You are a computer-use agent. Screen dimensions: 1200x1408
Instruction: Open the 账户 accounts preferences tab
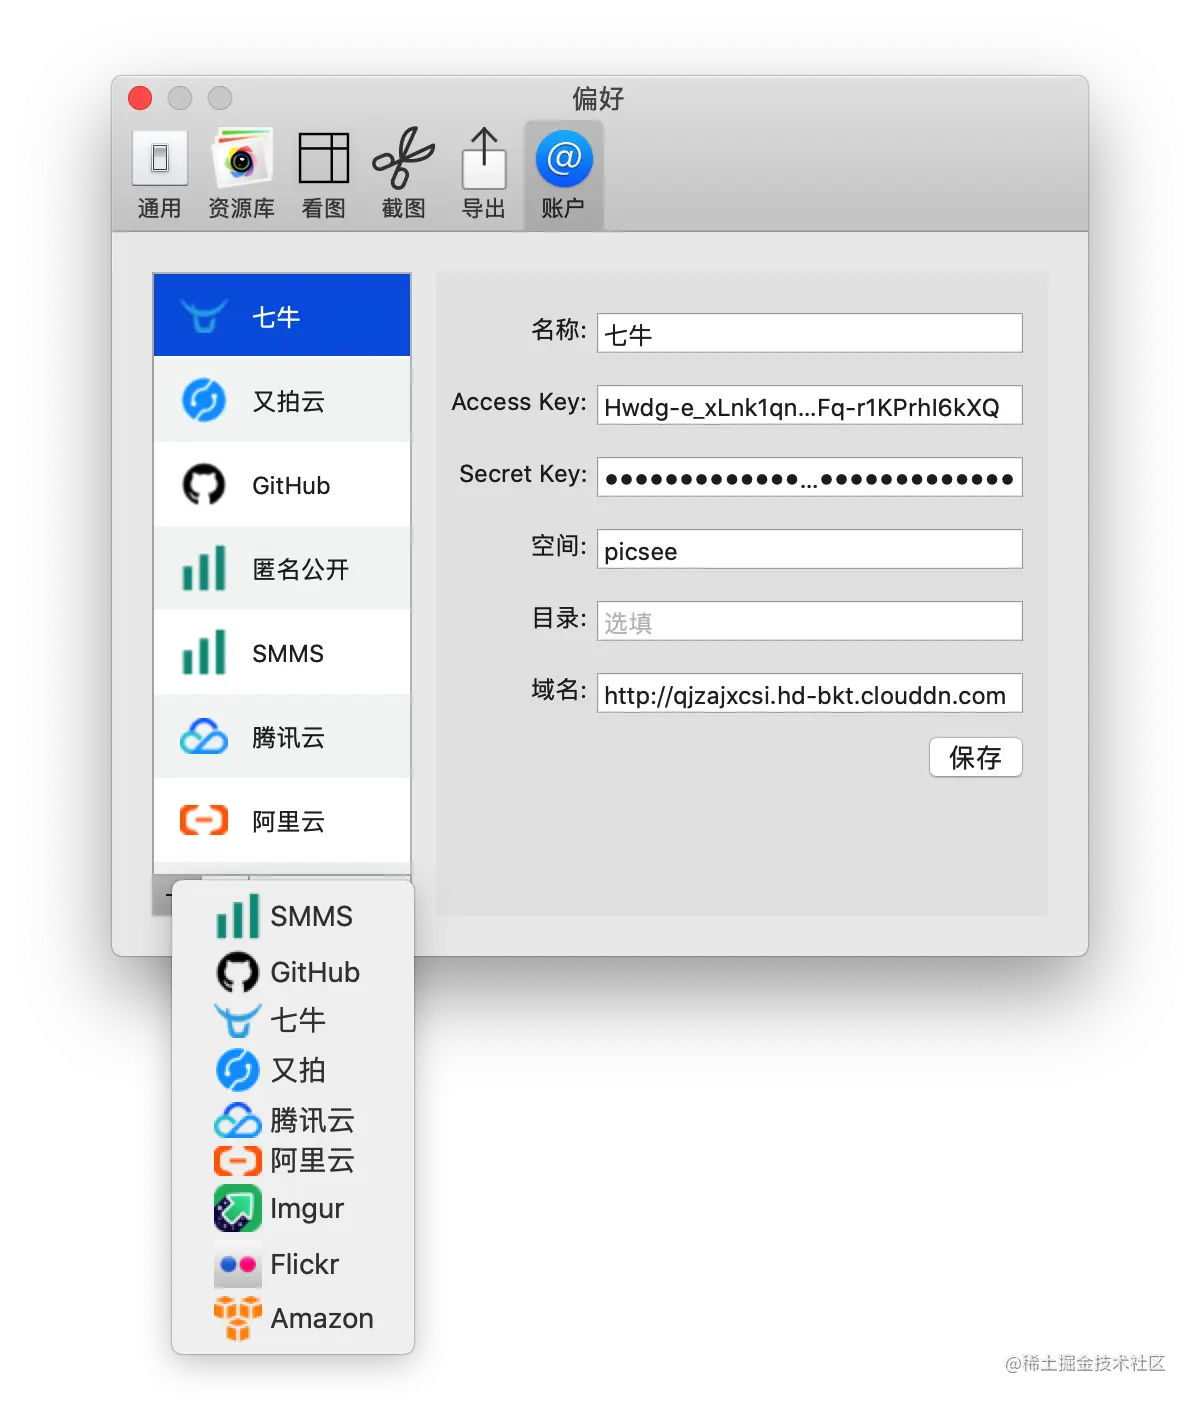pyautogui.click(x=563, y=175)
